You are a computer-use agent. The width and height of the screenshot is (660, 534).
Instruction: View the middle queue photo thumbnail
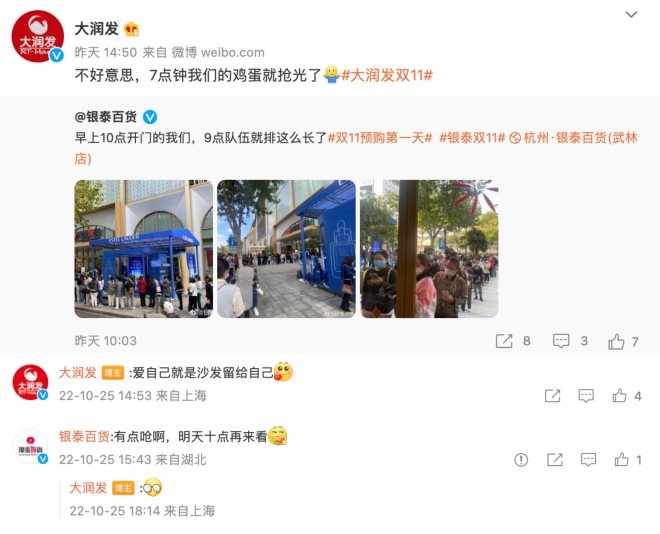pos(286,249)
